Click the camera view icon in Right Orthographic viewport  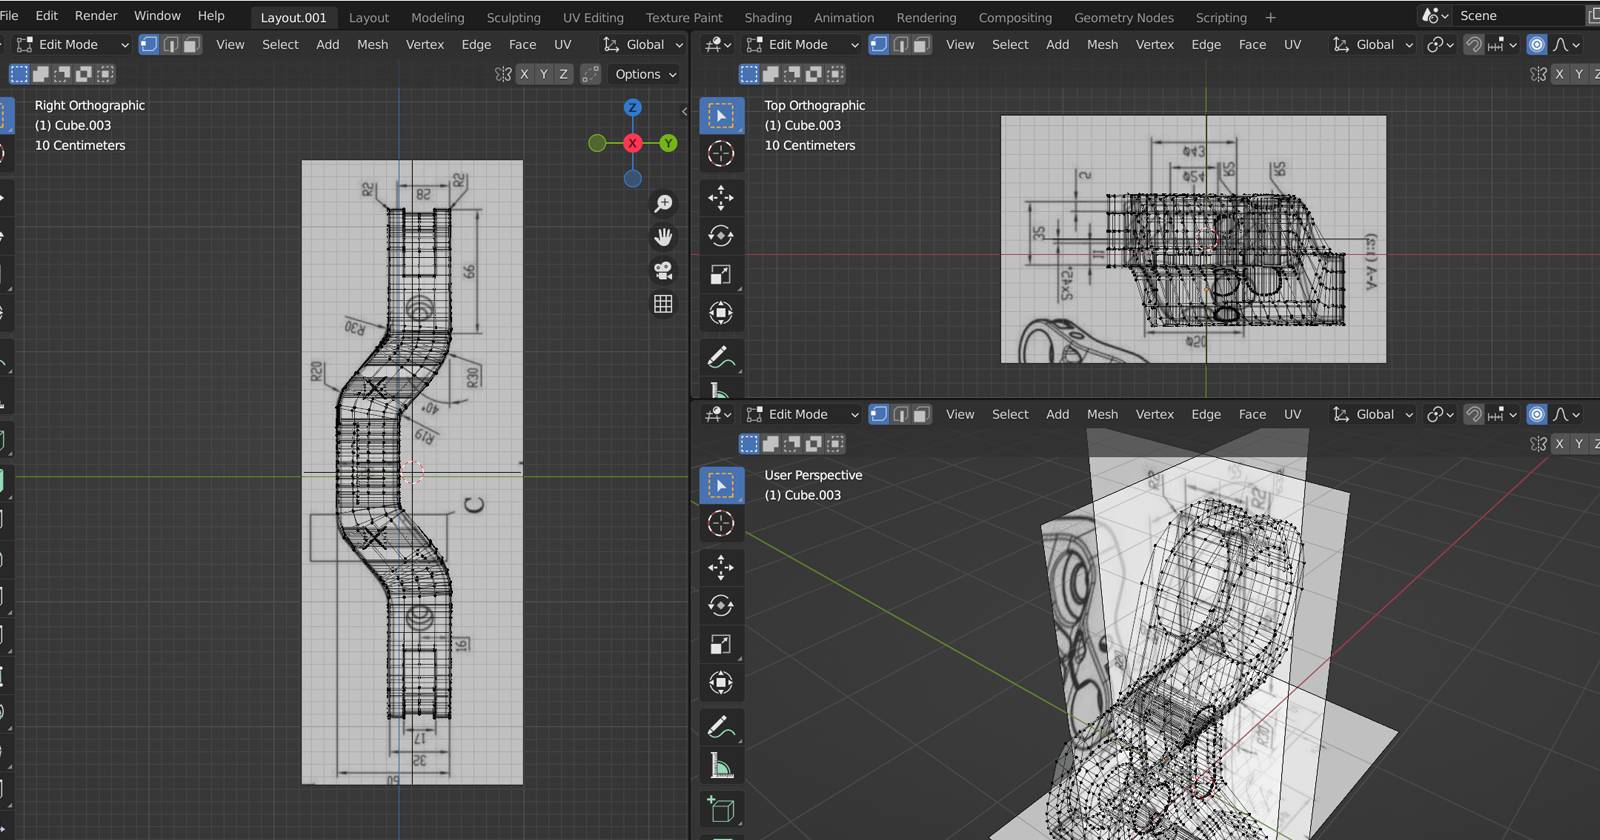tap(663, 270)
